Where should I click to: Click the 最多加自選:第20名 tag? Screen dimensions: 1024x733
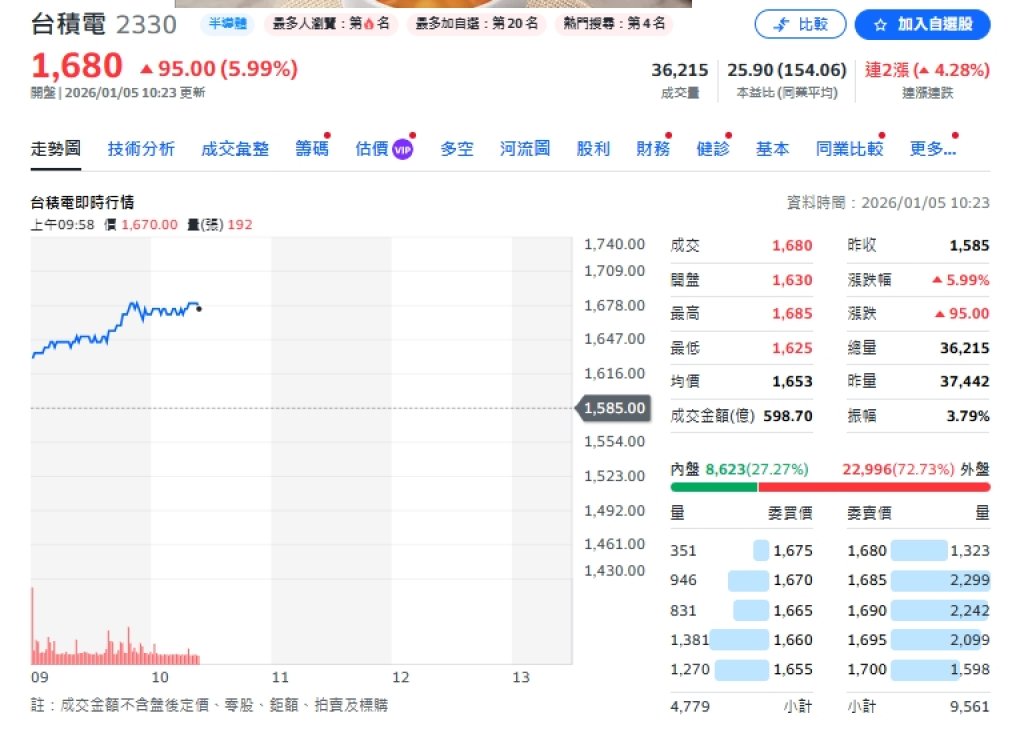click(476, 24)
